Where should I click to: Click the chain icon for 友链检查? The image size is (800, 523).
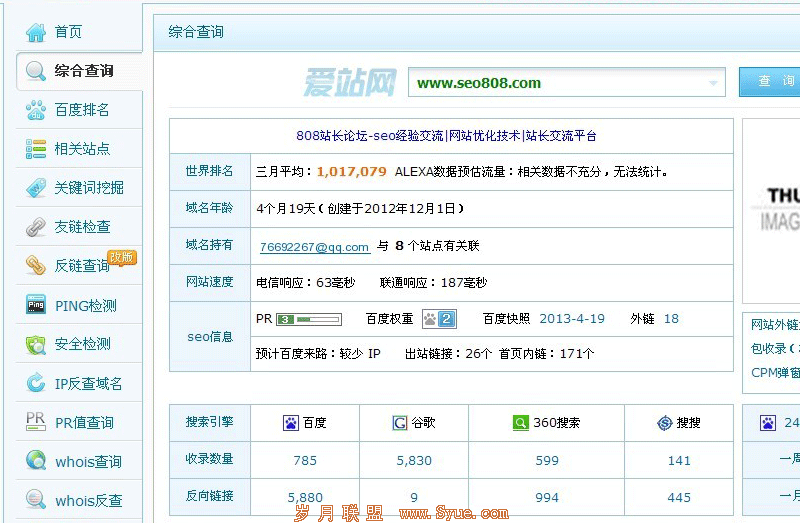click(x=36, y=227)
